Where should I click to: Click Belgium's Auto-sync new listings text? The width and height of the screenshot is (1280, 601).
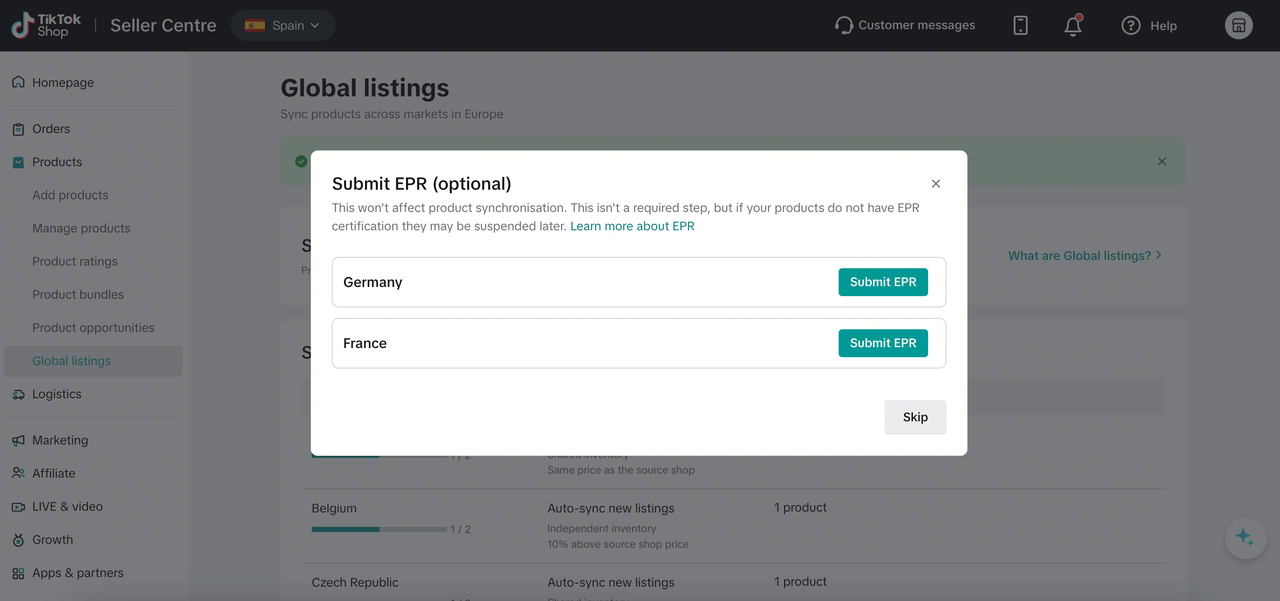click(611, 508)
